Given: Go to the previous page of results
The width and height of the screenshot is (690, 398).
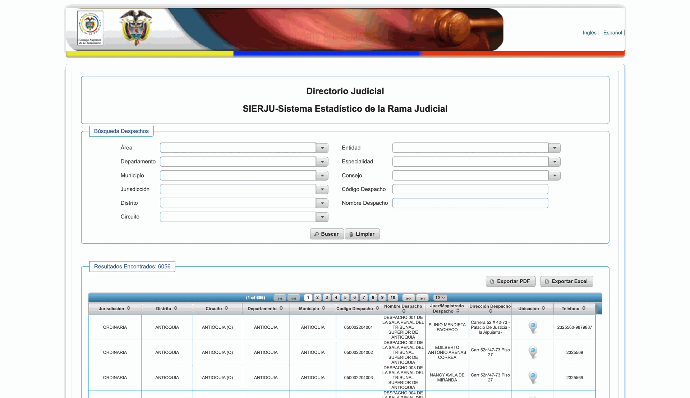Looking at the screenshot, I should click(x=294, y=298).
